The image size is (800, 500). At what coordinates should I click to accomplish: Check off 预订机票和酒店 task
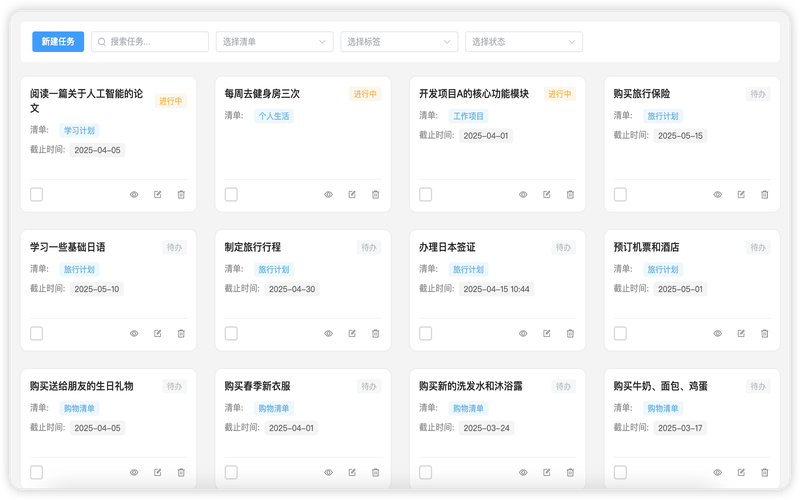[620, 334]
